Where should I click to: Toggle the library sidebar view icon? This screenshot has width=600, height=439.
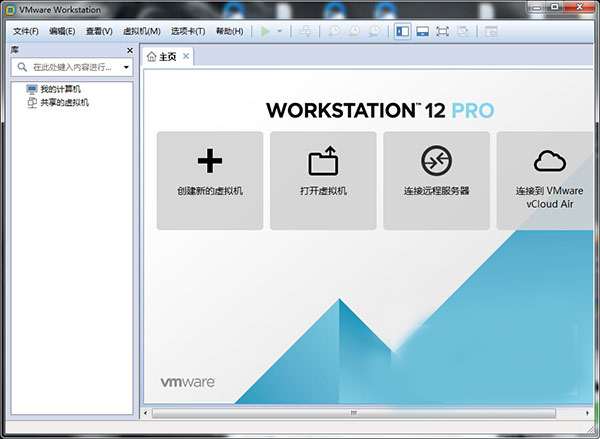[403, 31]
